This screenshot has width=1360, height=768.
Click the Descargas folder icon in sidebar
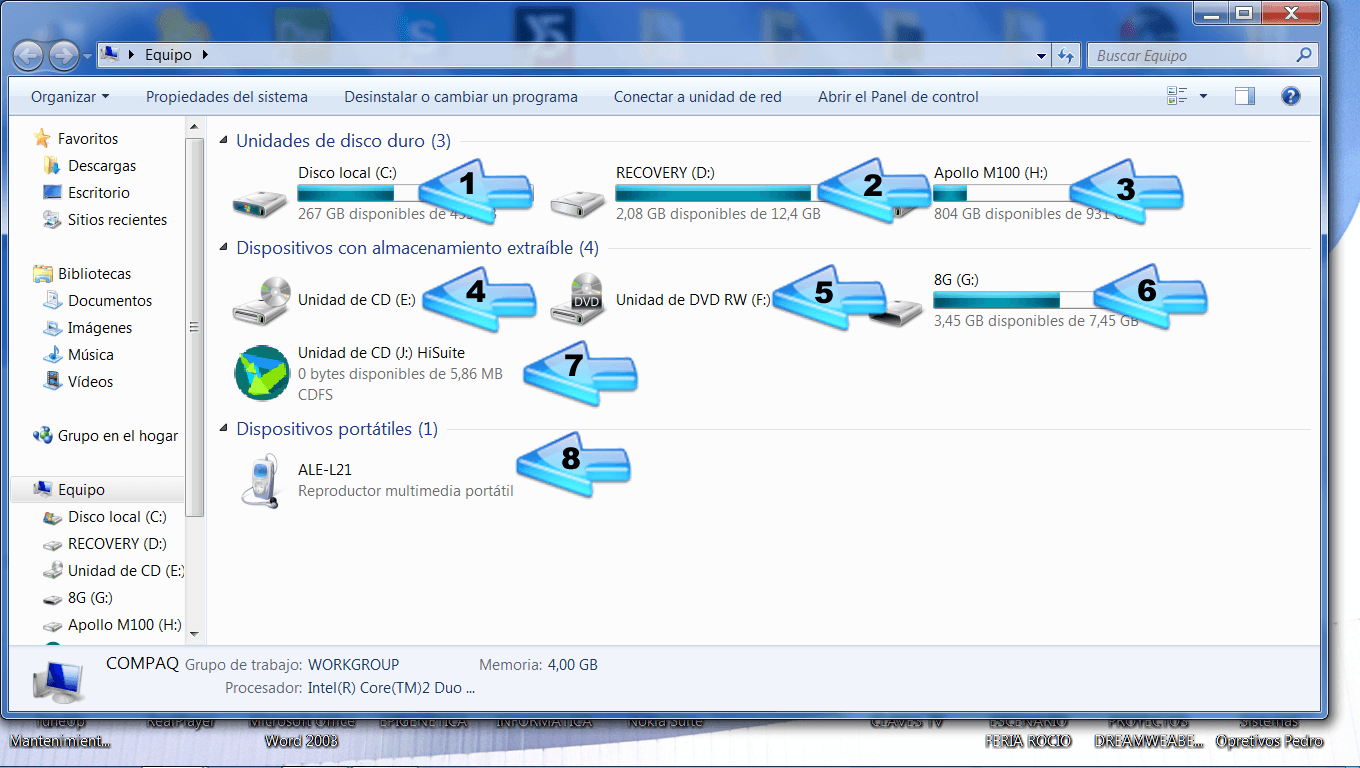coord(52,165)
